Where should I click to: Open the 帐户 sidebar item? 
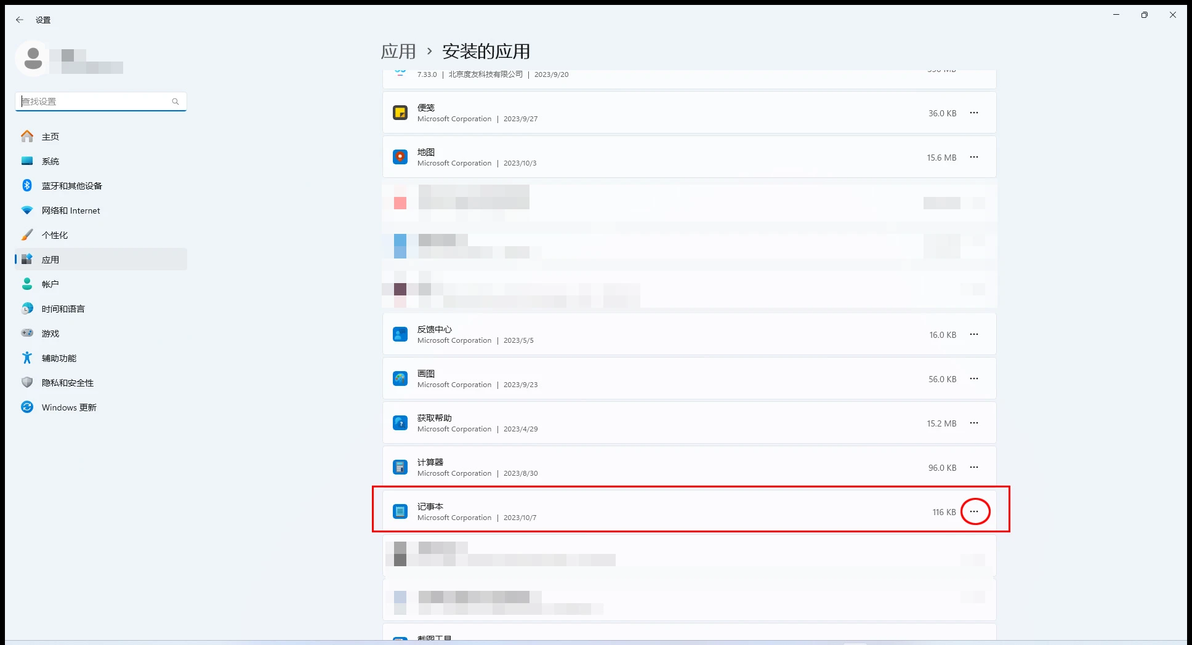[100, 284]
